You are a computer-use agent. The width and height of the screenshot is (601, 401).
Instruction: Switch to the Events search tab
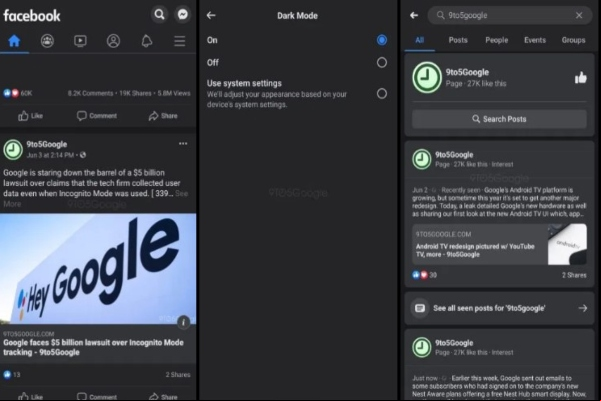[535, 40]
